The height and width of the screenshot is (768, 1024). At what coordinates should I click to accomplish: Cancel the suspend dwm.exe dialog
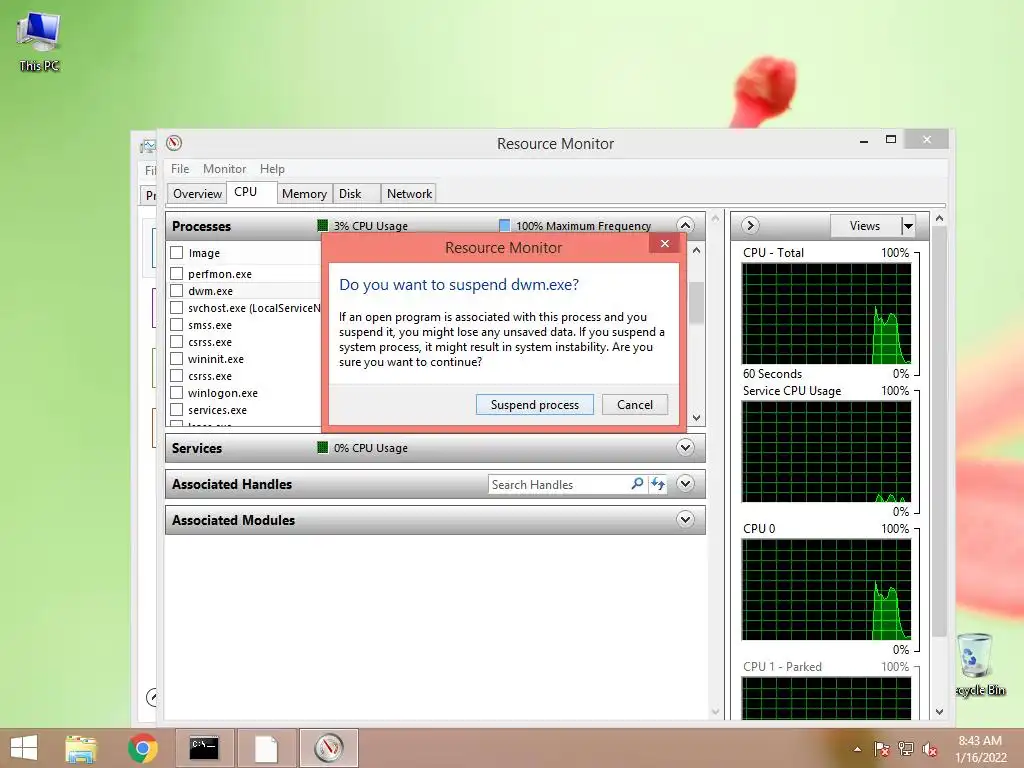pyautogui.click(x=635, y=405)
